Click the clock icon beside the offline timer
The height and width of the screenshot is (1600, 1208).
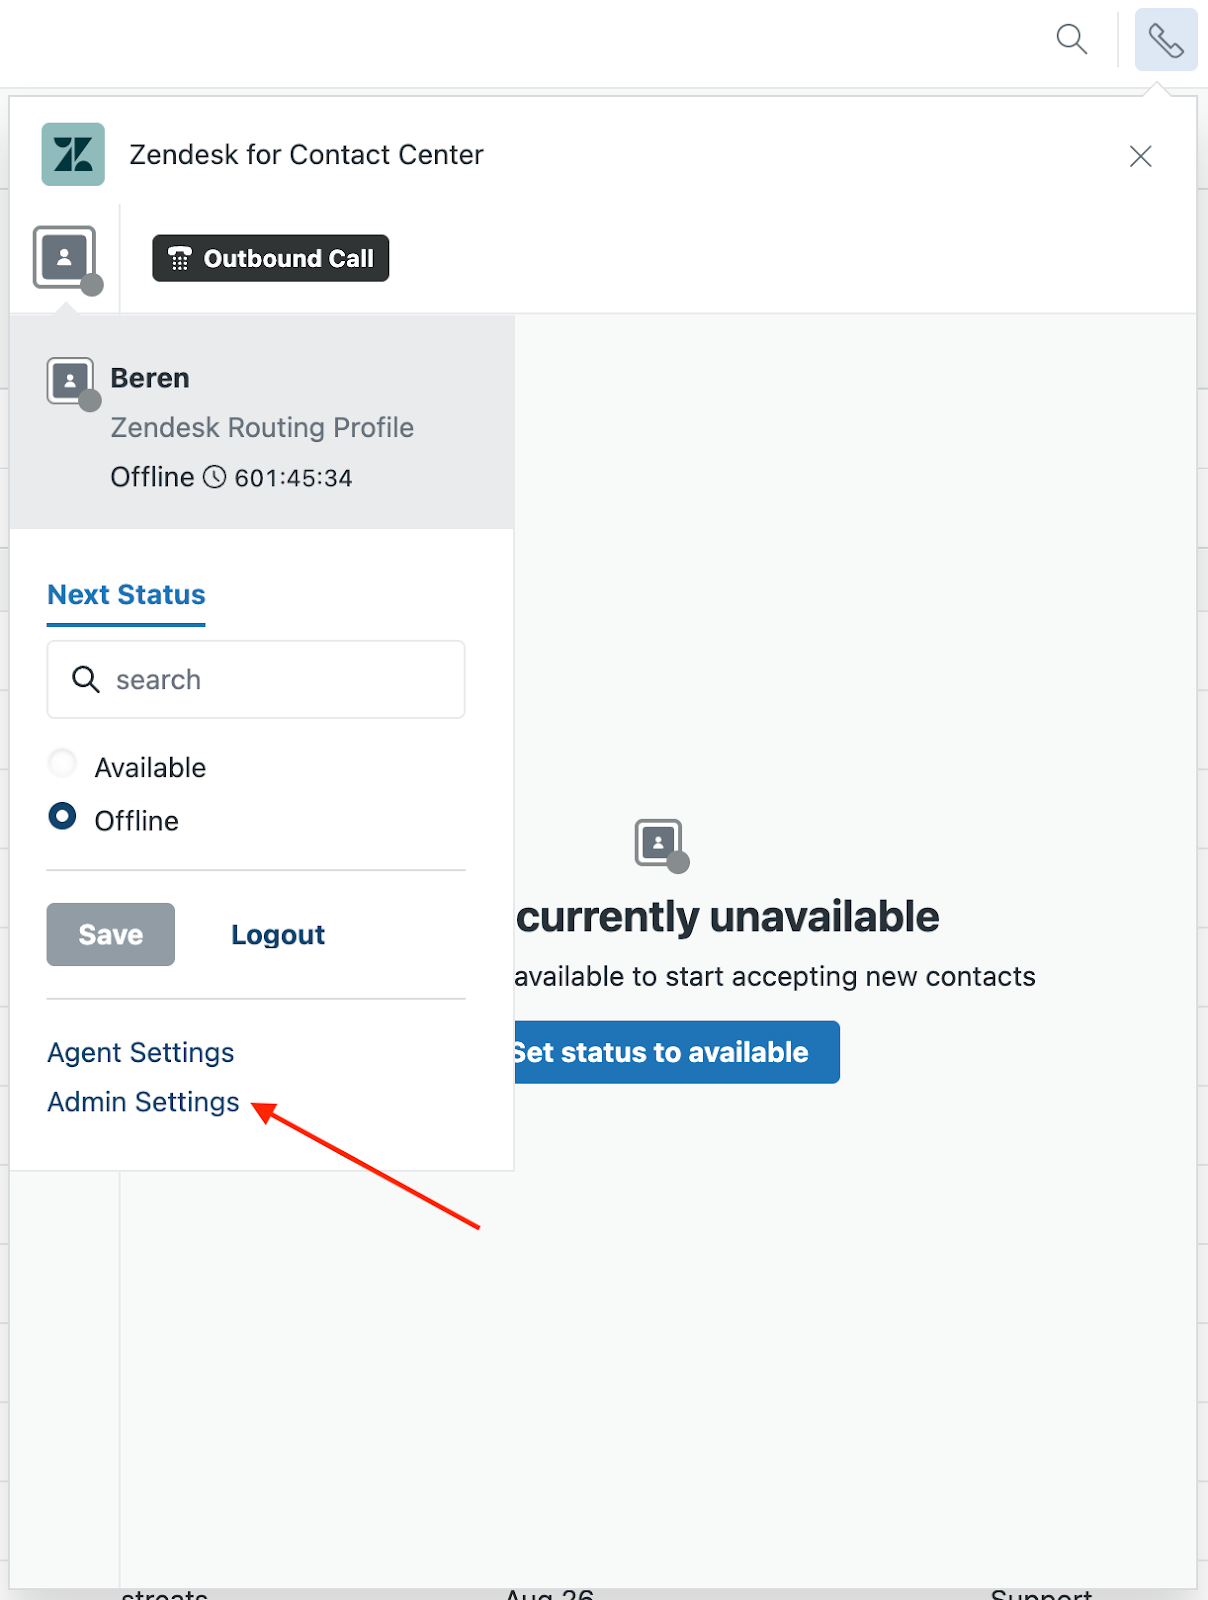pos(215,477)
